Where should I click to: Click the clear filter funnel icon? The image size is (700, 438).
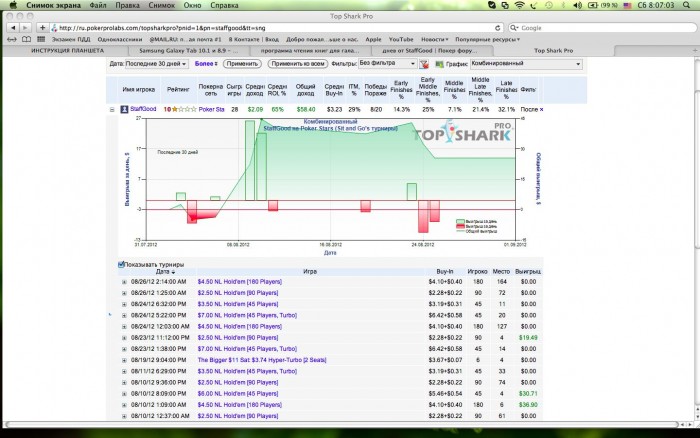pyautogui.click(x=424, y=64)
